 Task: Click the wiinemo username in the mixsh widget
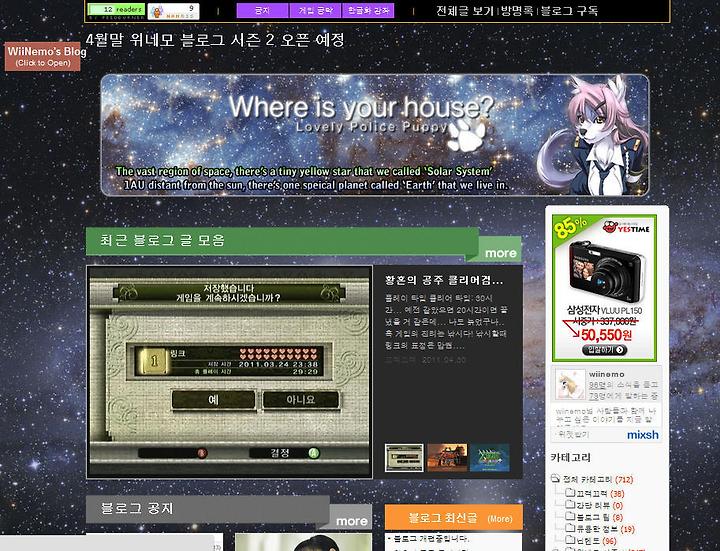607,374
